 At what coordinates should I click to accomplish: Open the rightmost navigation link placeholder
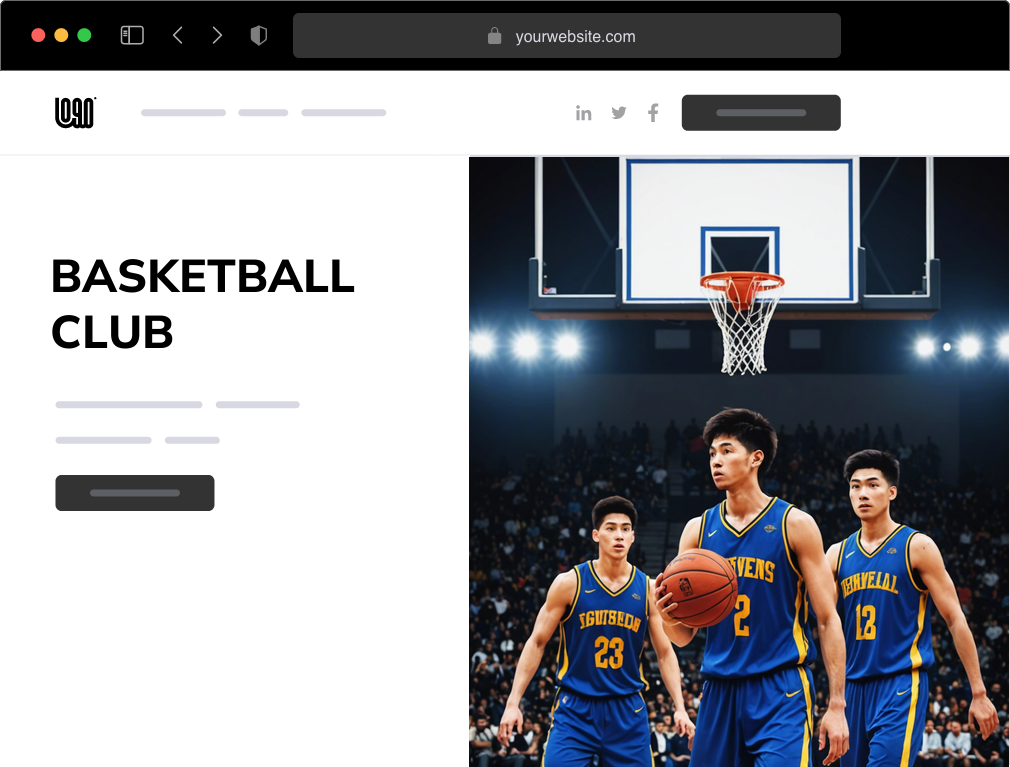pyautogui.click(x=344, y=112)
